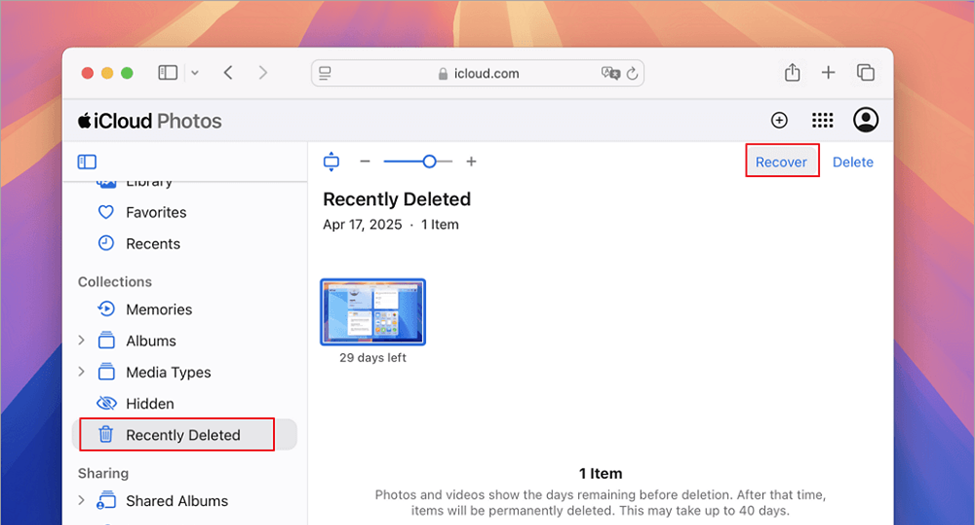Expand the Media Types collection
This screenshot has width=975, height=525.
click(82, 372)
